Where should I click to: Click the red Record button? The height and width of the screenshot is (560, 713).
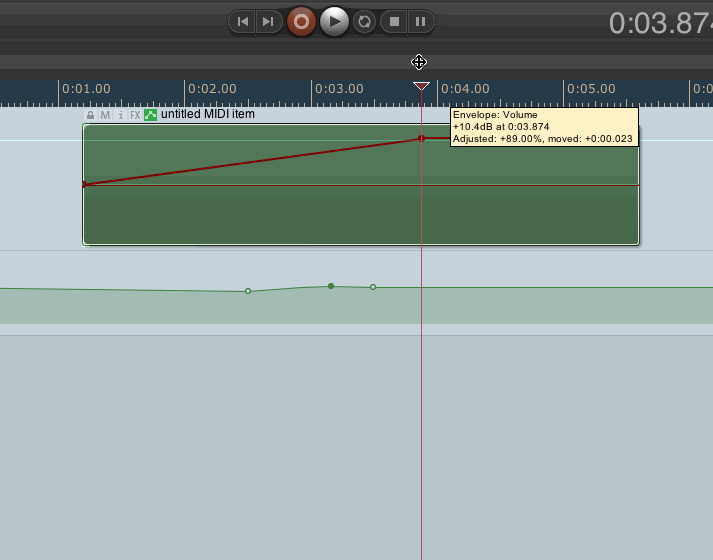[x=301, y=21]
